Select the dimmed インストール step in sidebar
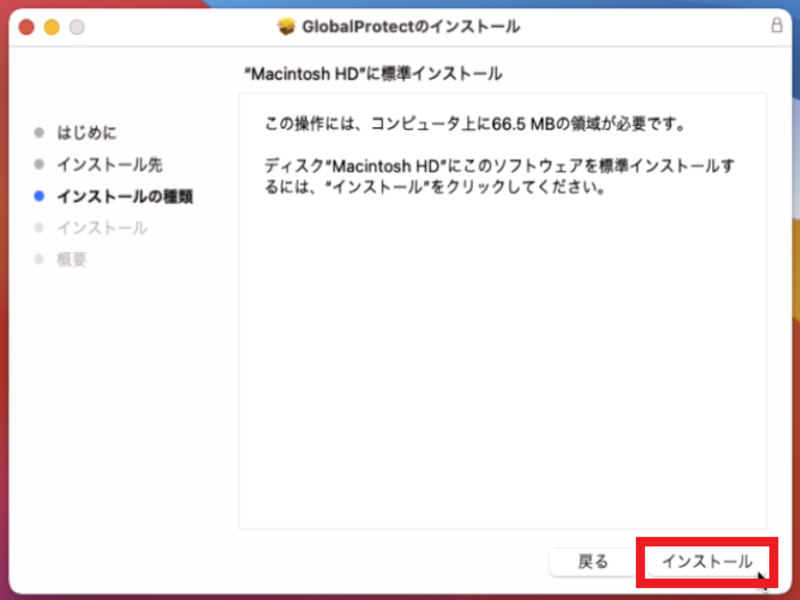 pos(102,228)
